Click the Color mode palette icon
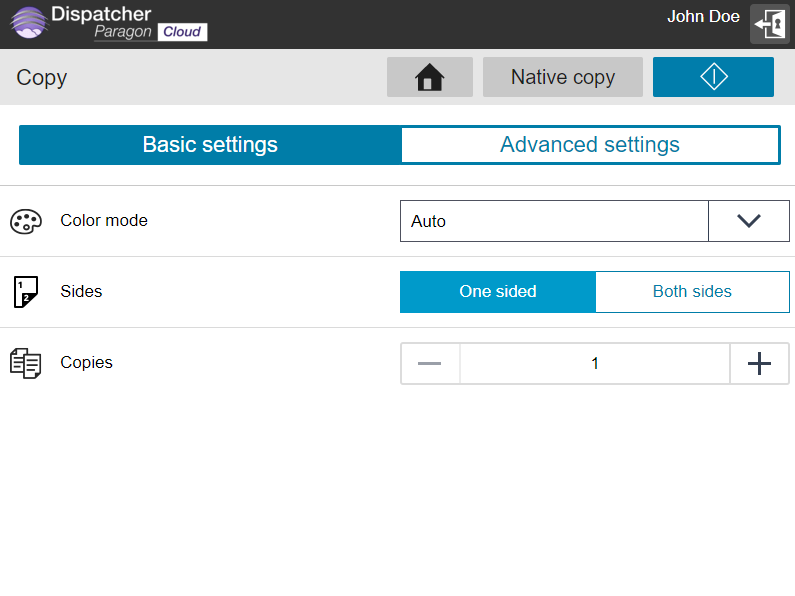This screenshot has width=795, height=596. click(26, 221)
